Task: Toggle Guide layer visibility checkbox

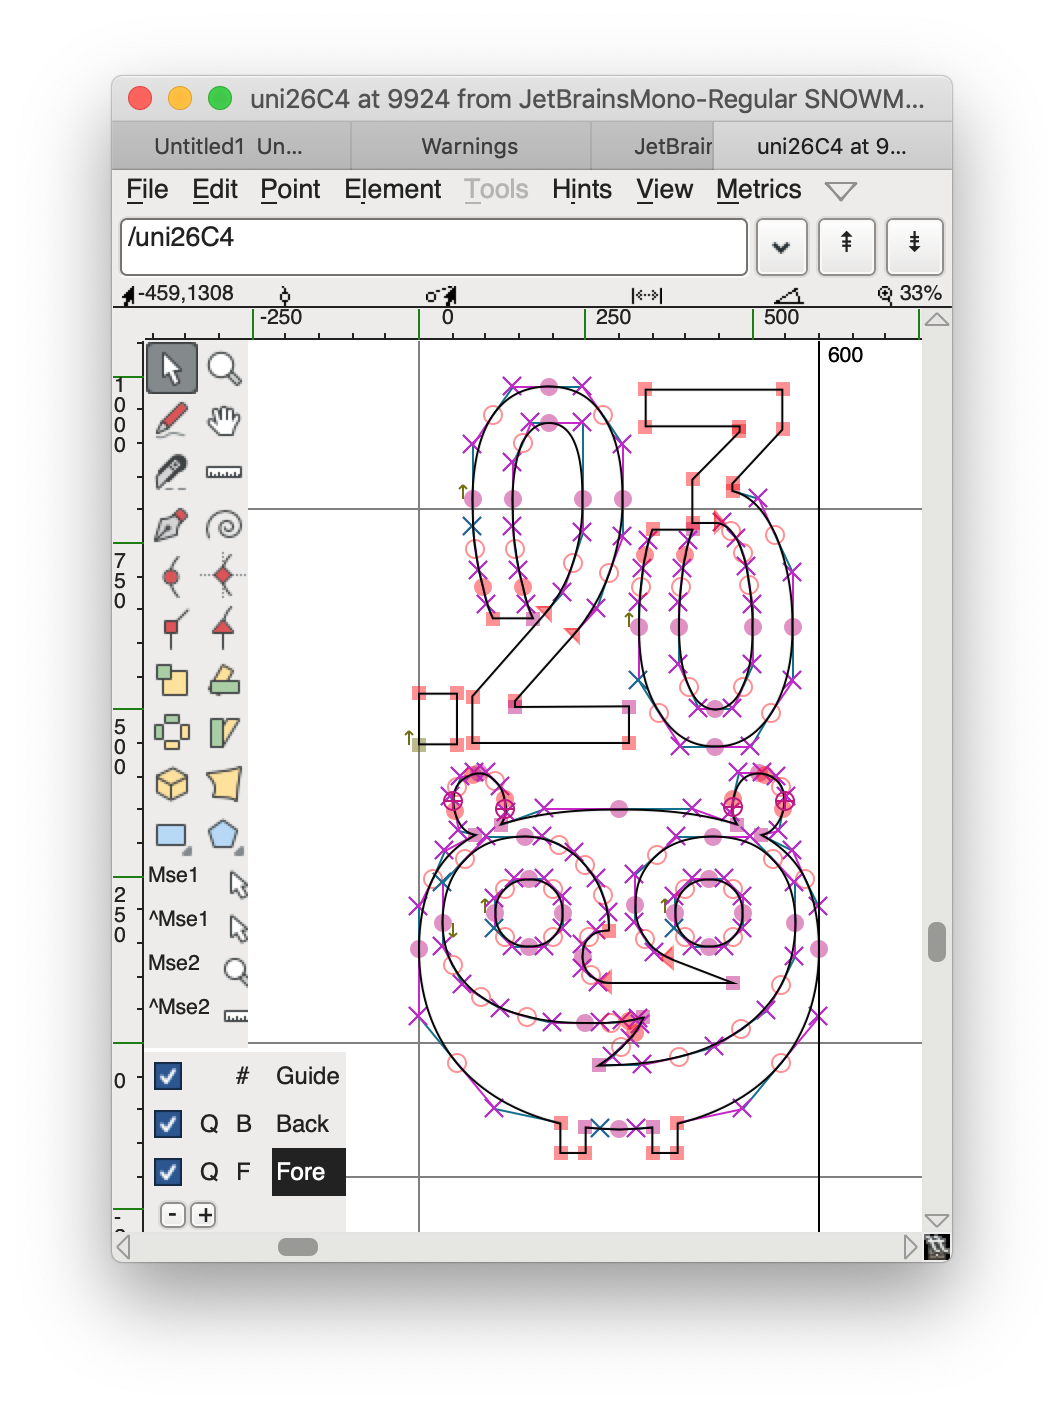Action: coord(168,1076)
